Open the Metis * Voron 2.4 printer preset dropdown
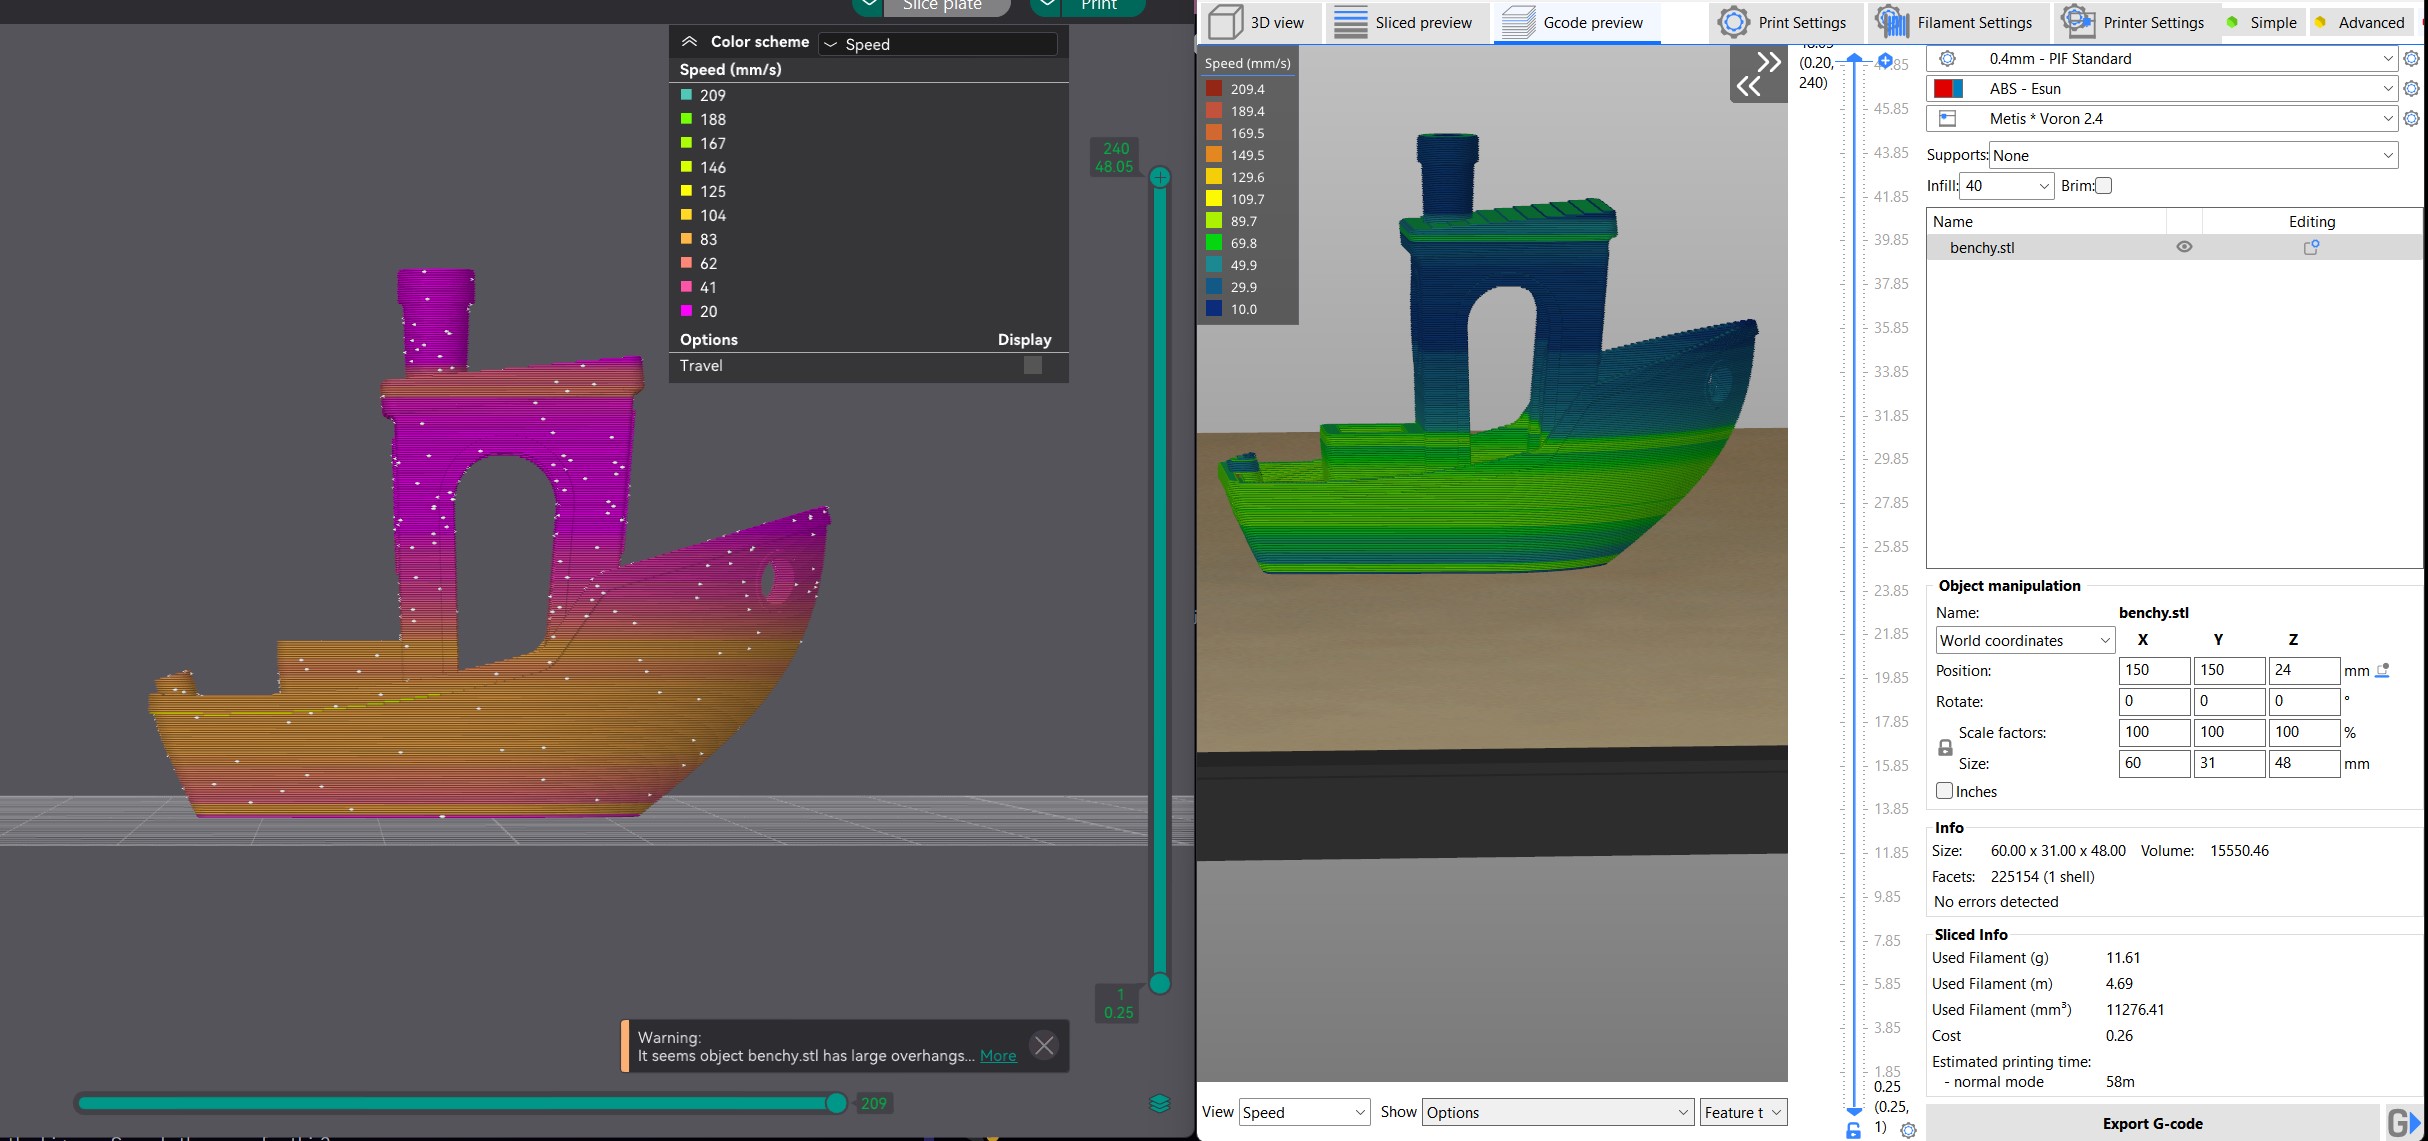Viewport: 2428px width, 1141px height. tap(2162, 119)
